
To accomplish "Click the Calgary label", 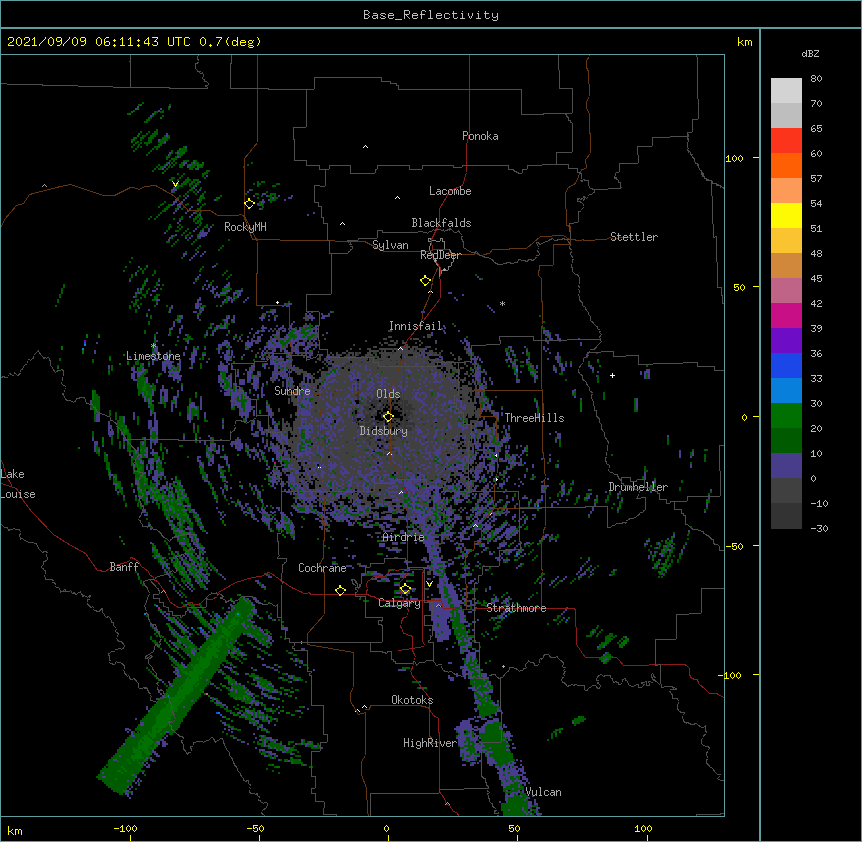I will click(x=399, y=603).
